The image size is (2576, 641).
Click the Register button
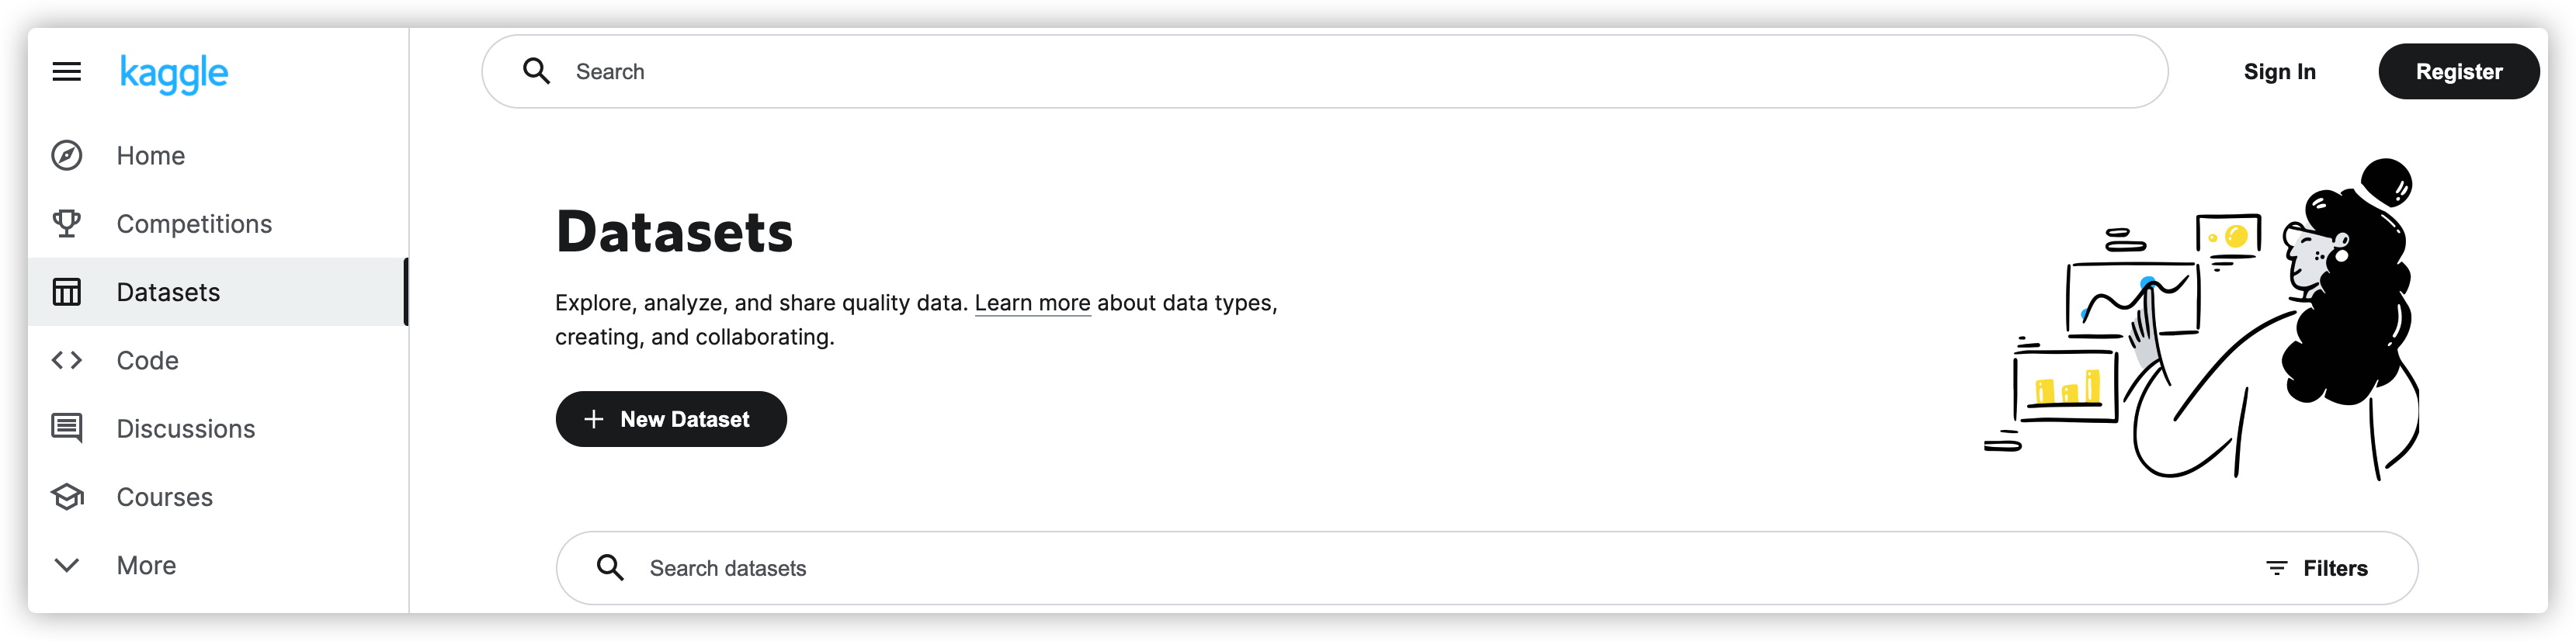point(2458,72)
